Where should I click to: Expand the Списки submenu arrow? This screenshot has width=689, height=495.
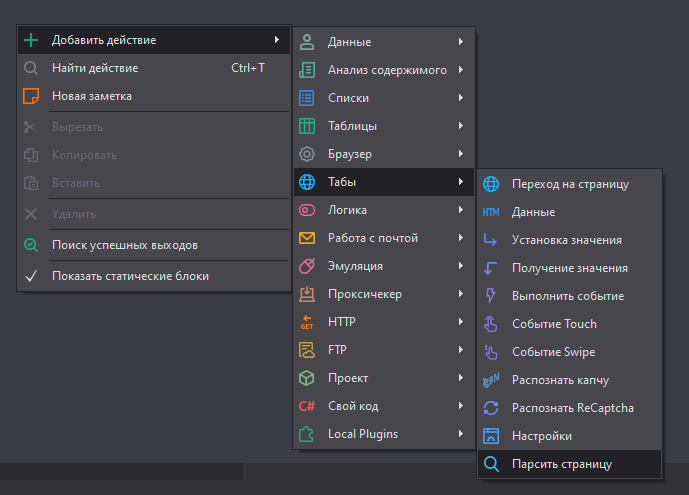click(x=461, y=98)
